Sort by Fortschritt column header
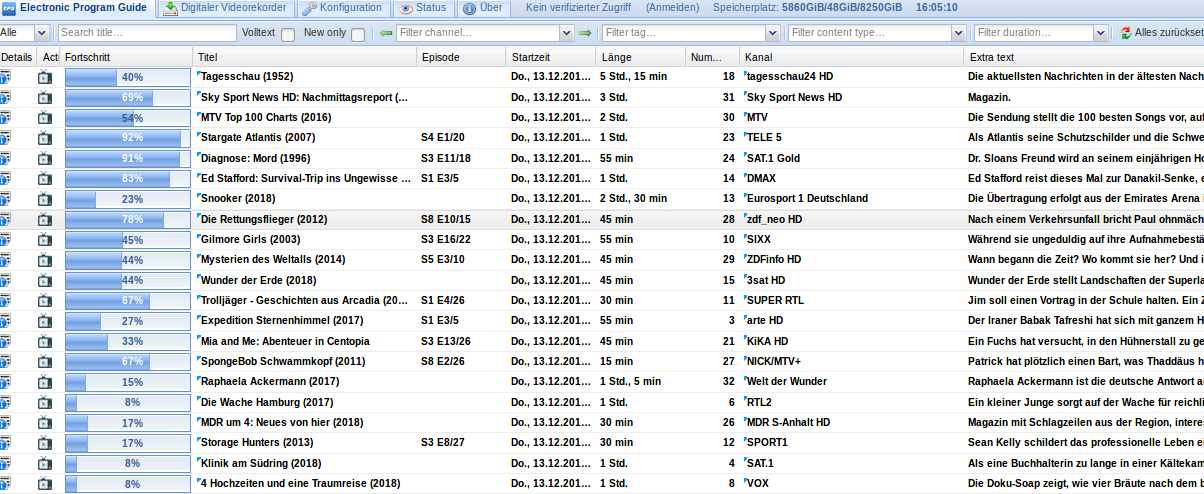The height and width of the screenshot is (494, 1204). point(128,57)
